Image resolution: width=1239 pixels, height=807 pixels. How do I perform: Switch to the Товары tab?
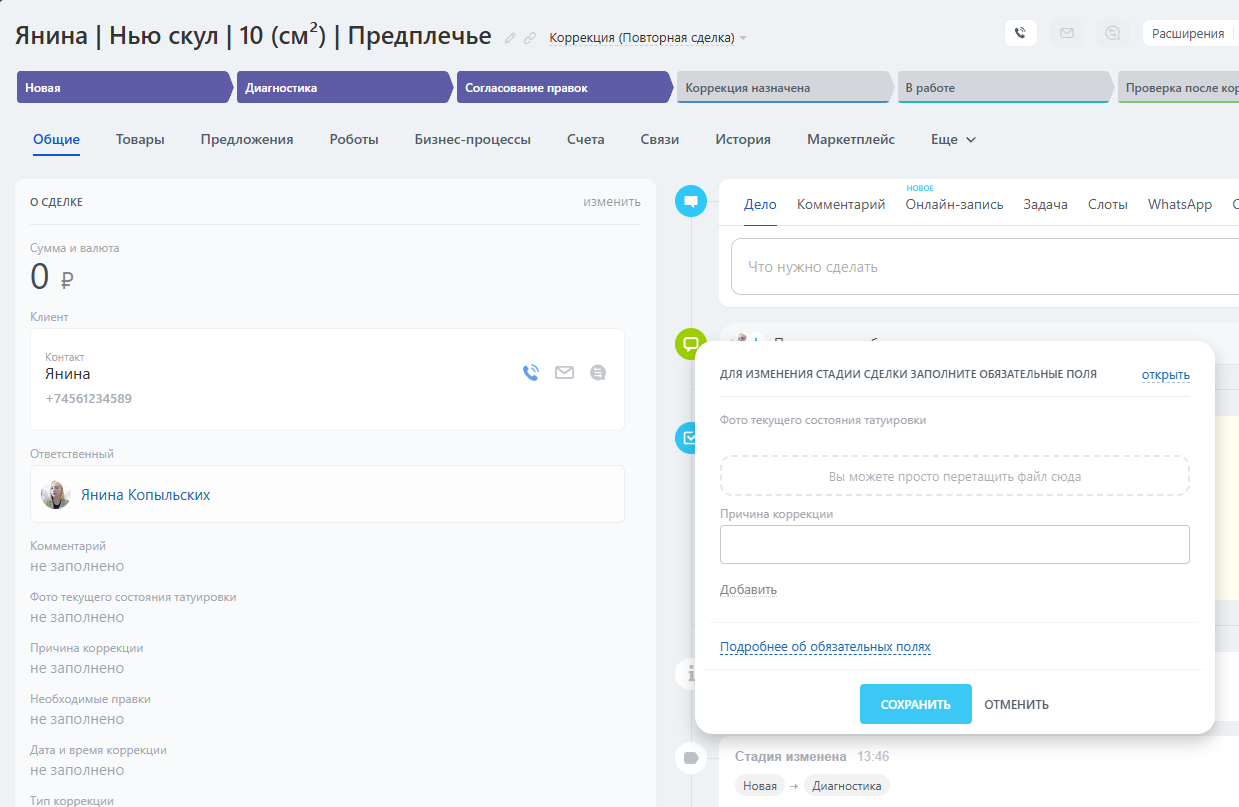click(x=140, y=140)
